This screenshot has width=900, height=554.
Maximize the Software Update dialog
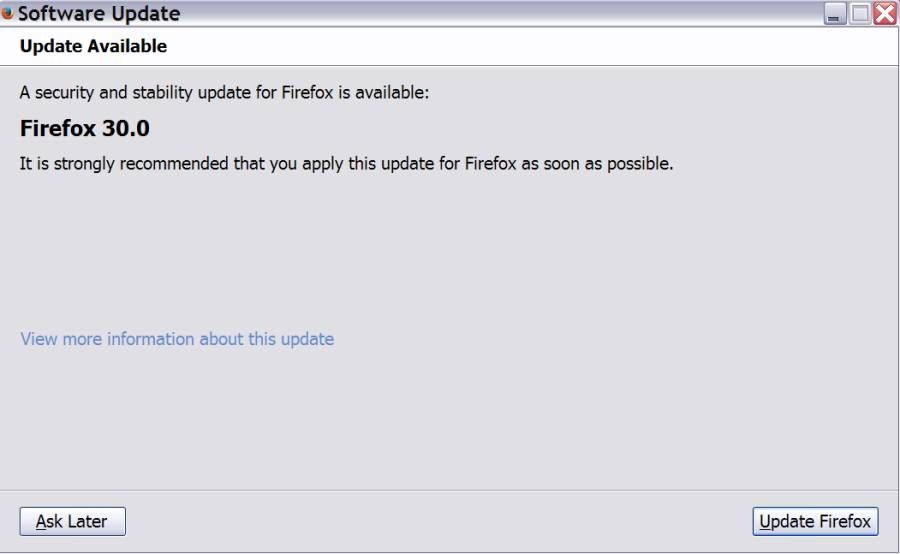click(860, 14)
